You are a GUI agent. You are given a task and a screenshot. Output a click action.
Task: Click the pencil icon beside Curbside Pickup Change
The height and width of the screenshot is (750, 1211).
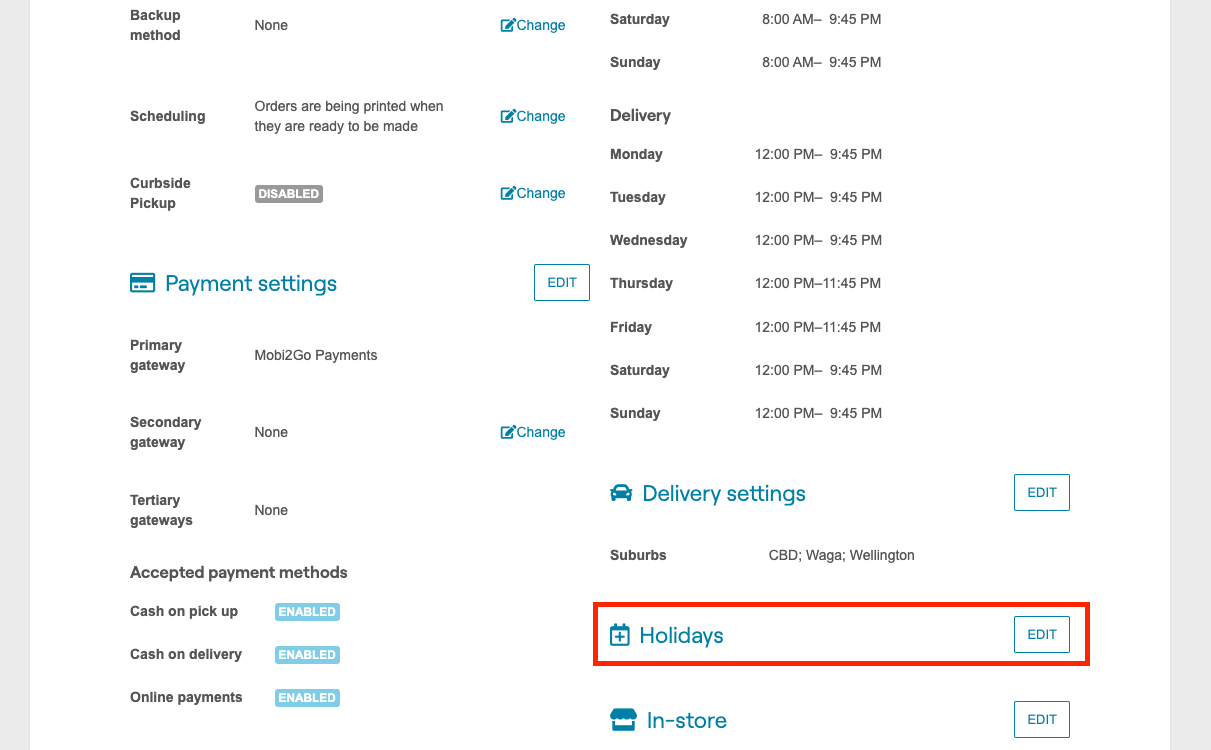pos(508,192)
